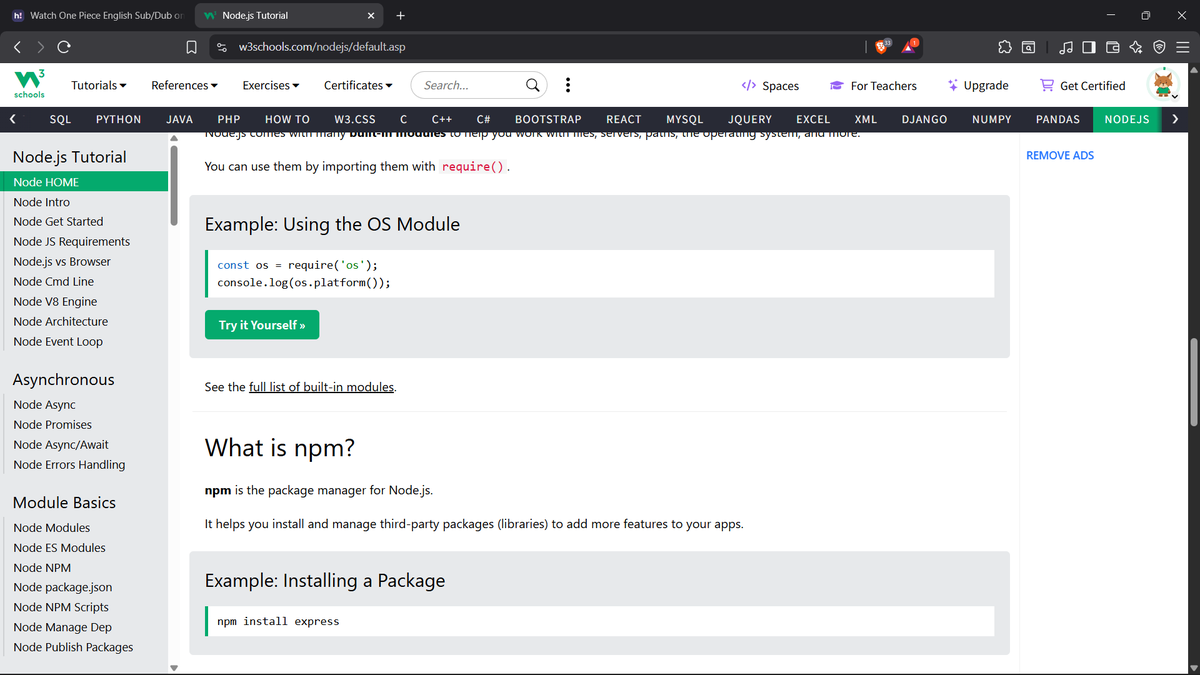Click the main page vertical scrollbar thumb
This screenshot has width=1200, height=675.
(x=1192, y=381)
